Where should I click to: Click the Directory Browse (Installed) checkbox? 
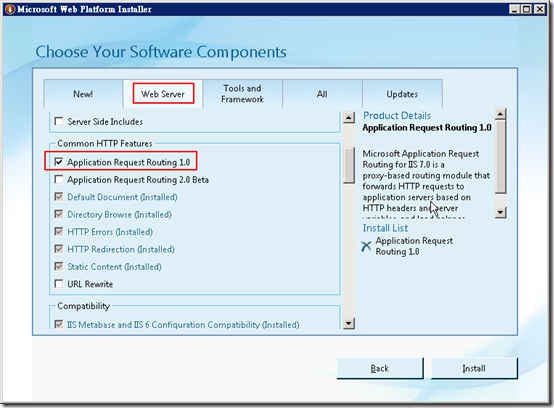tap(59, 214)
